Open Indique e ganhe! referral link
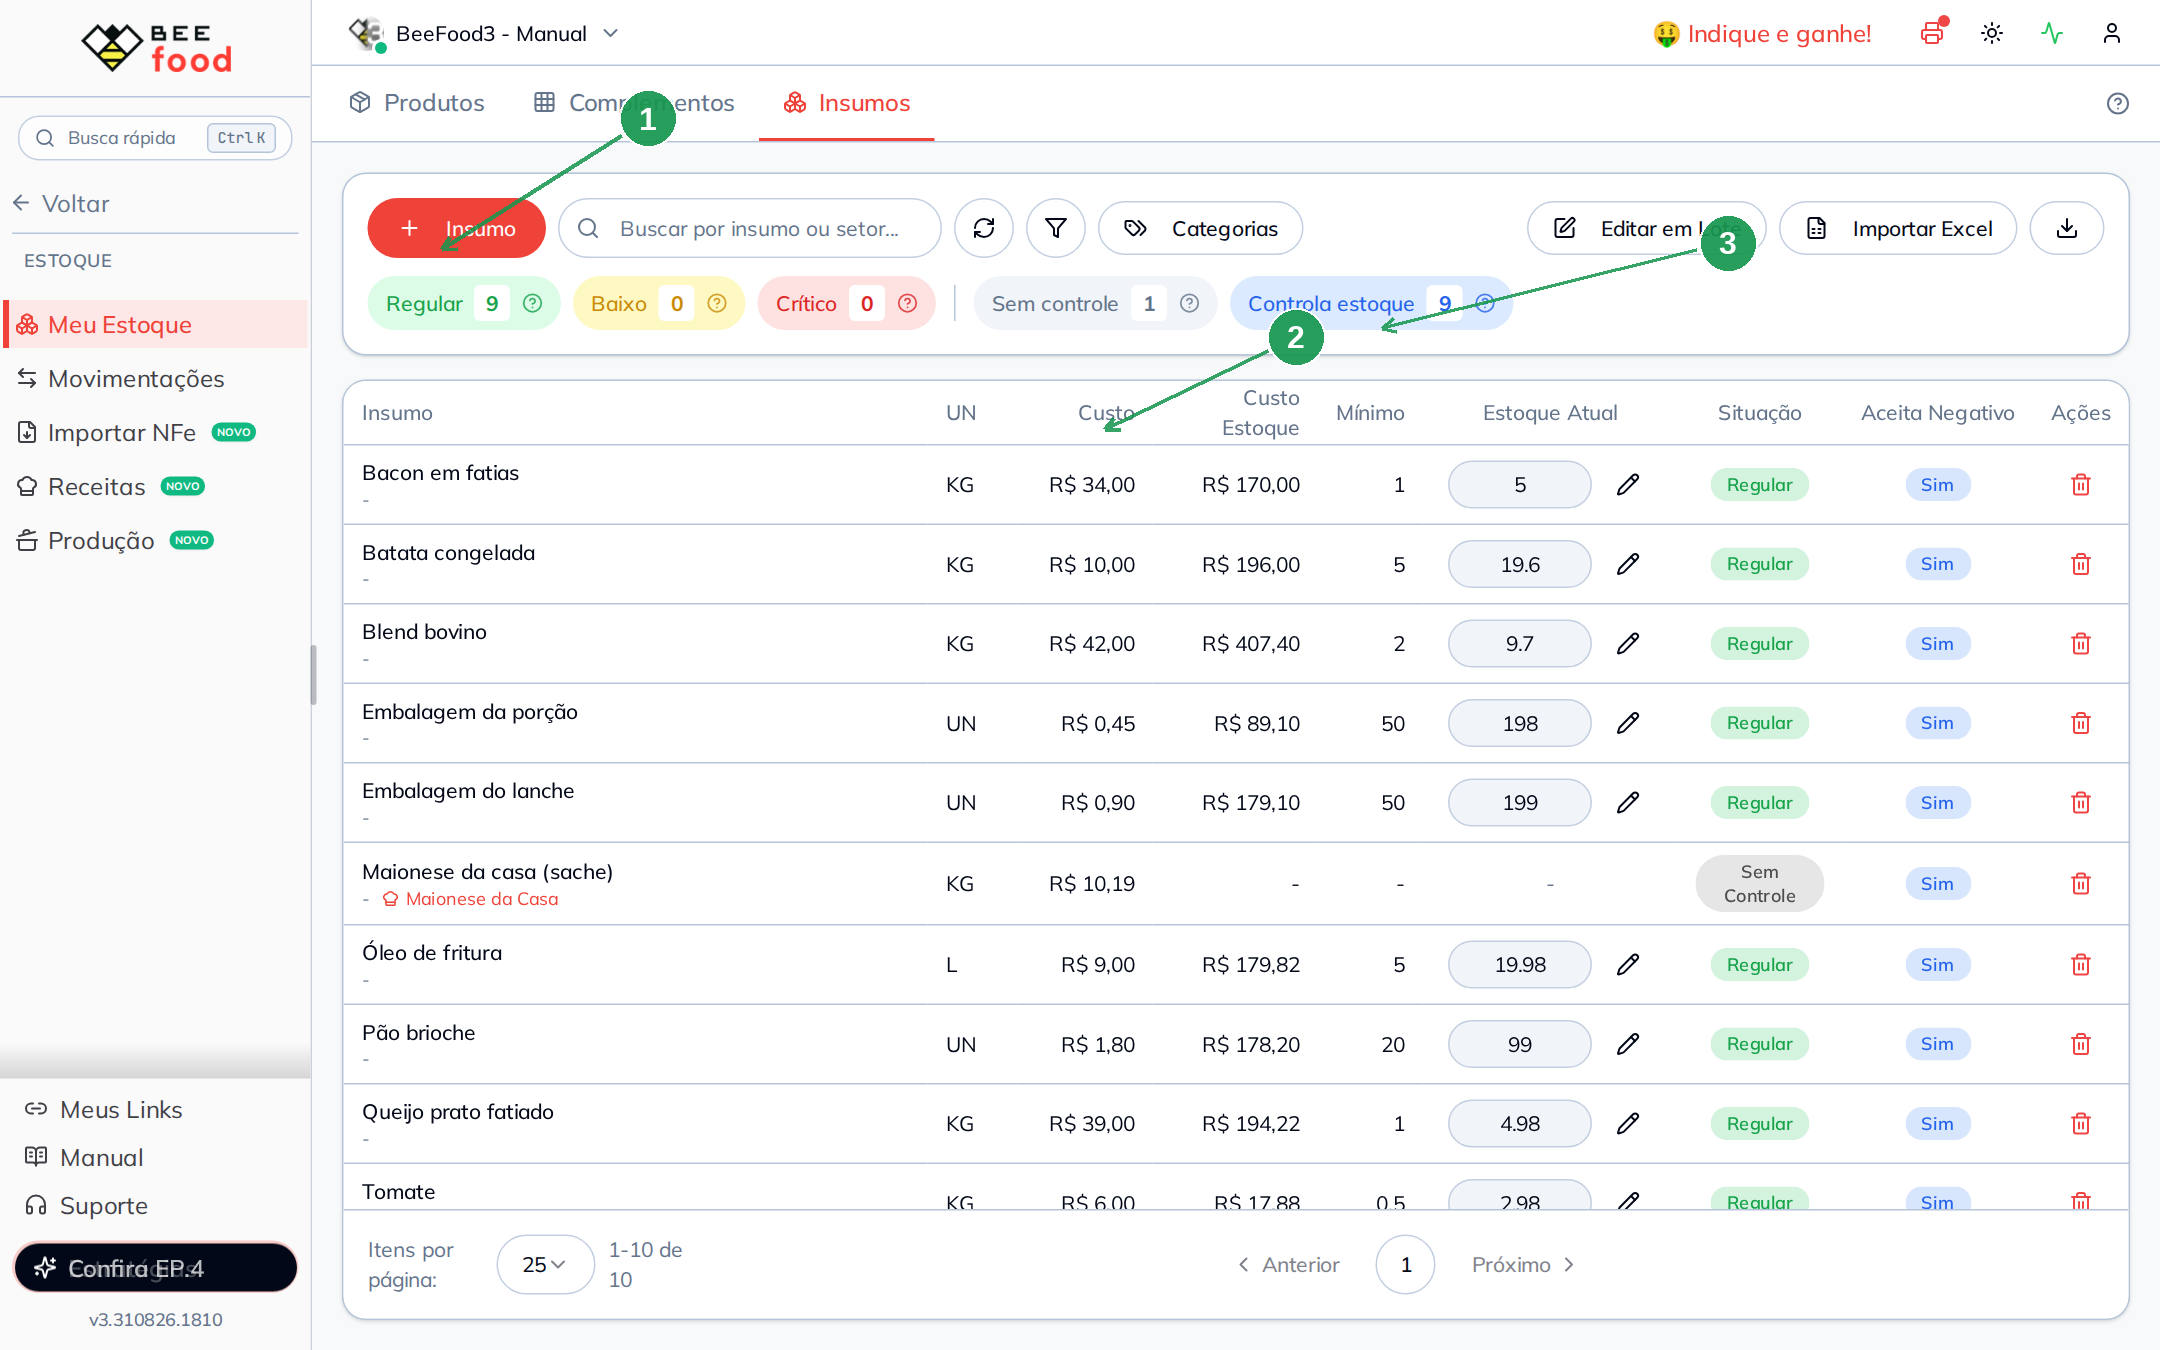Image resolution: width=2160 pixels, height=1350 pixels. point(1762,34)
